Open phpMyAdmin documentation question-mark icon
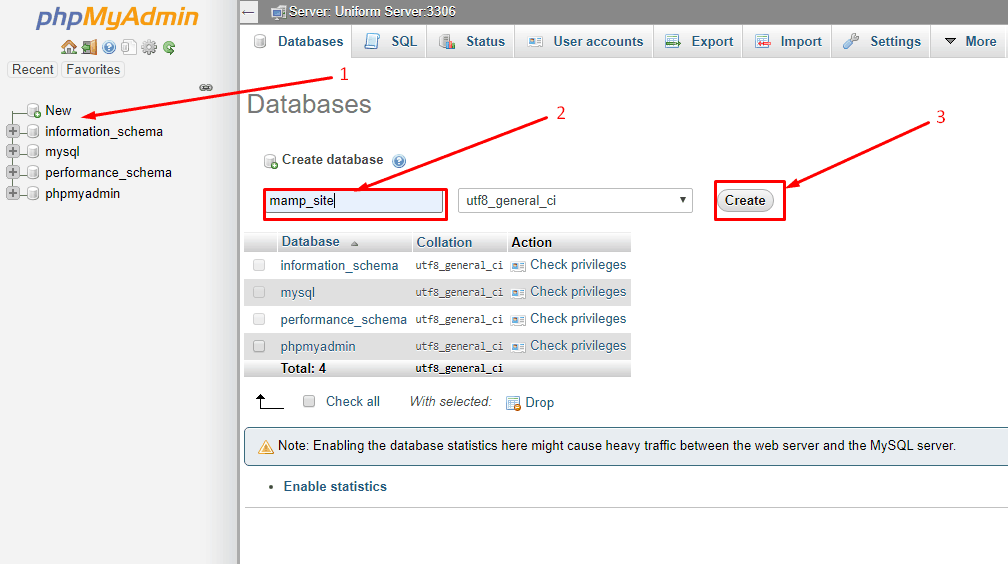Screen dimensions: 1008x564 (109, 47)
